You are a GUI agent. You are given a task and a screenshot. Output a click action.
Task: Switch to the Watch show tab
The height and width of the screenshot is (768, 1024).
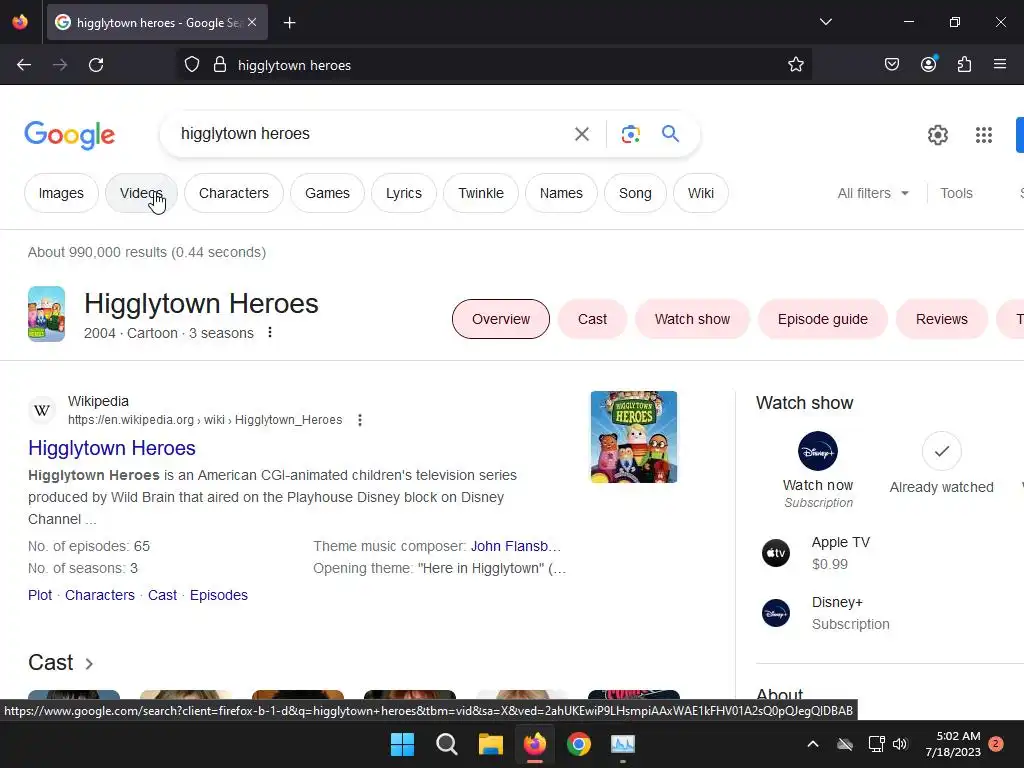(692, 319)
